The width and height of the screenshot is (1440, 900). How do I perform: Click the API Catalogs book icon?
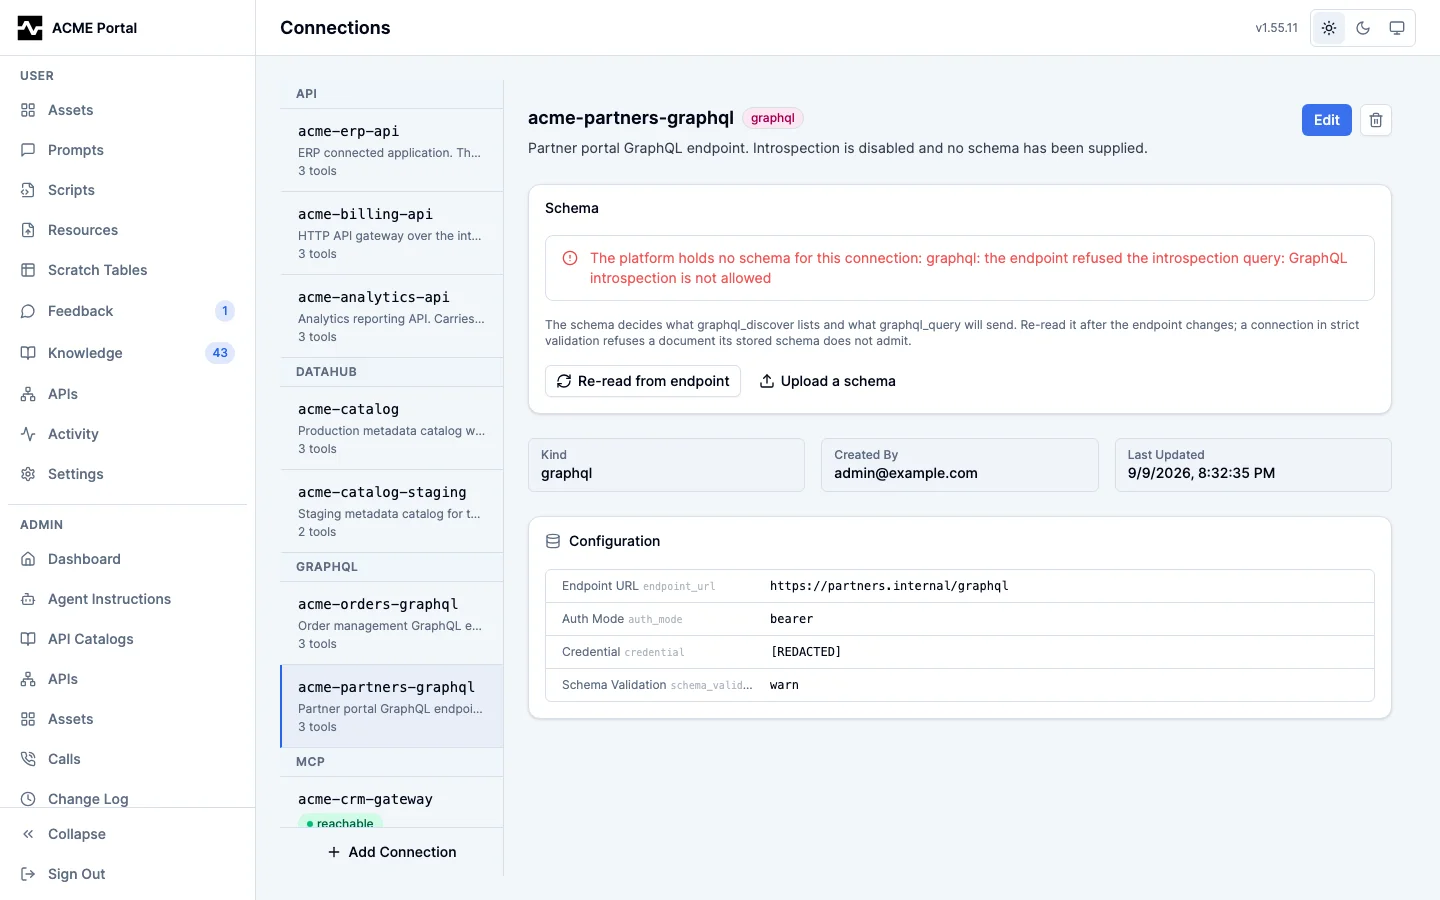pos(28,639)
